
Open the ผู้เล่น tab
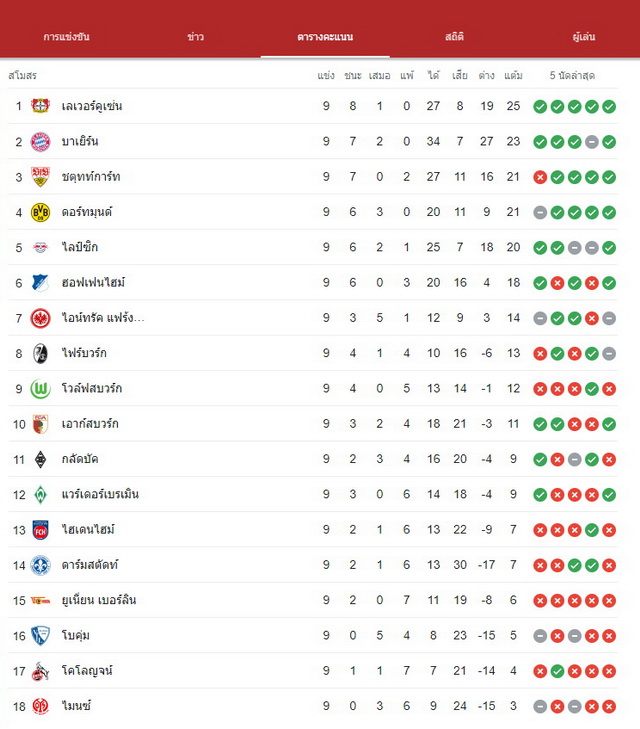tap(583, 37)
